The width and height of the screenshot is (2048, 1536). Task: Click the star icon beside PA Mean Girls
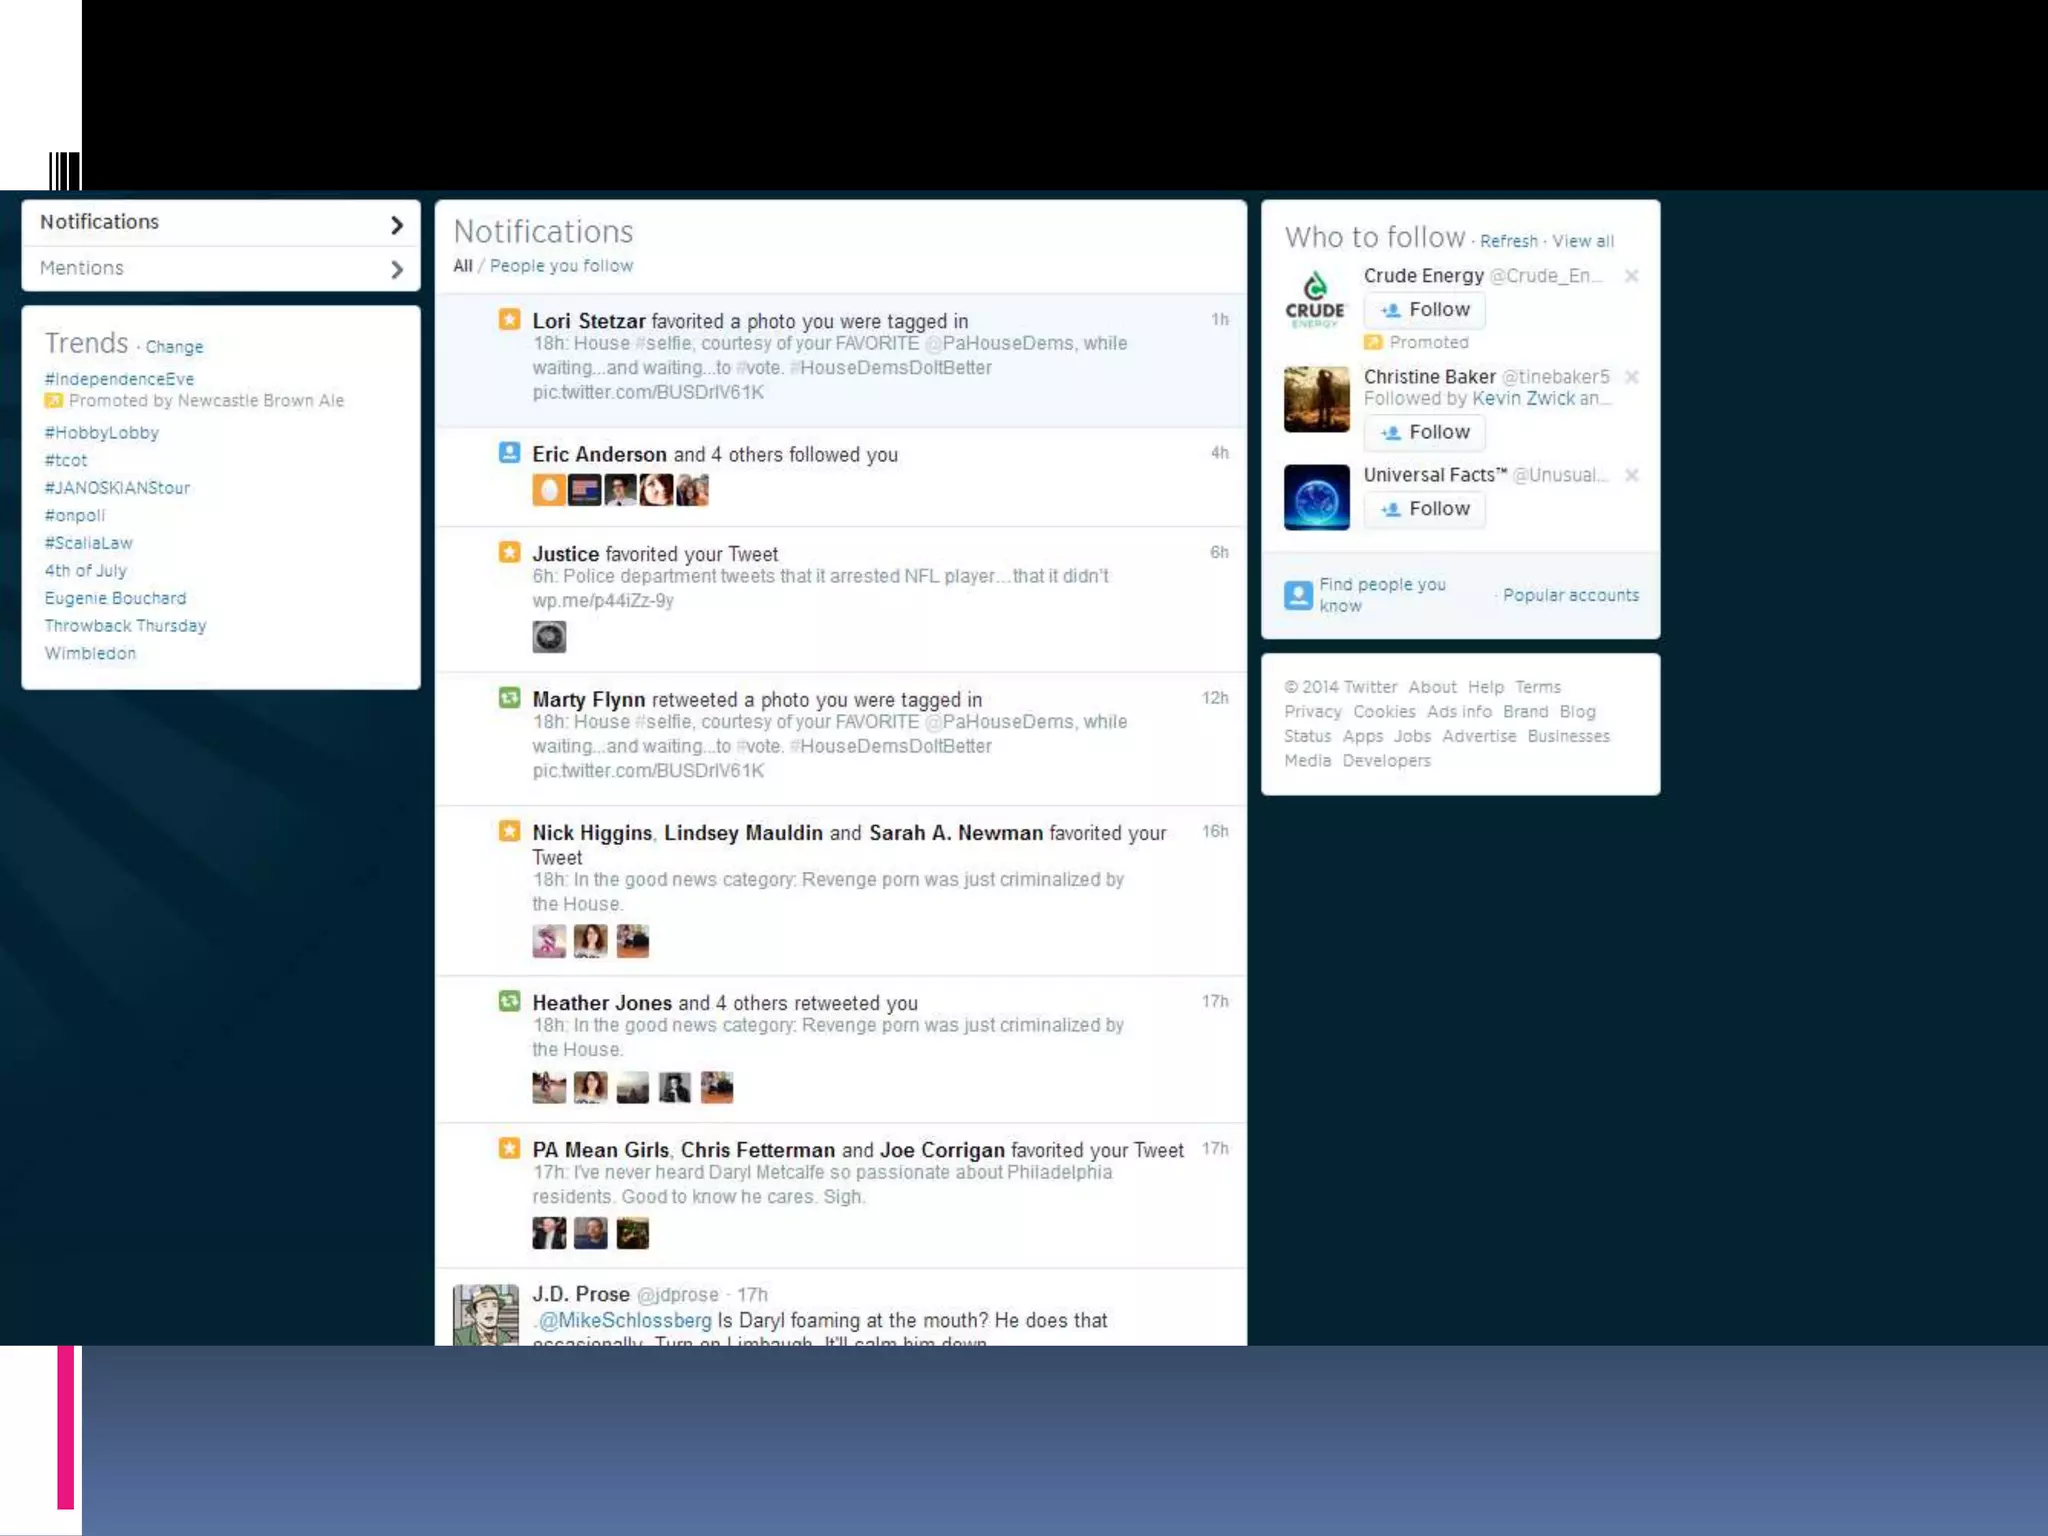pos(509,1148)
